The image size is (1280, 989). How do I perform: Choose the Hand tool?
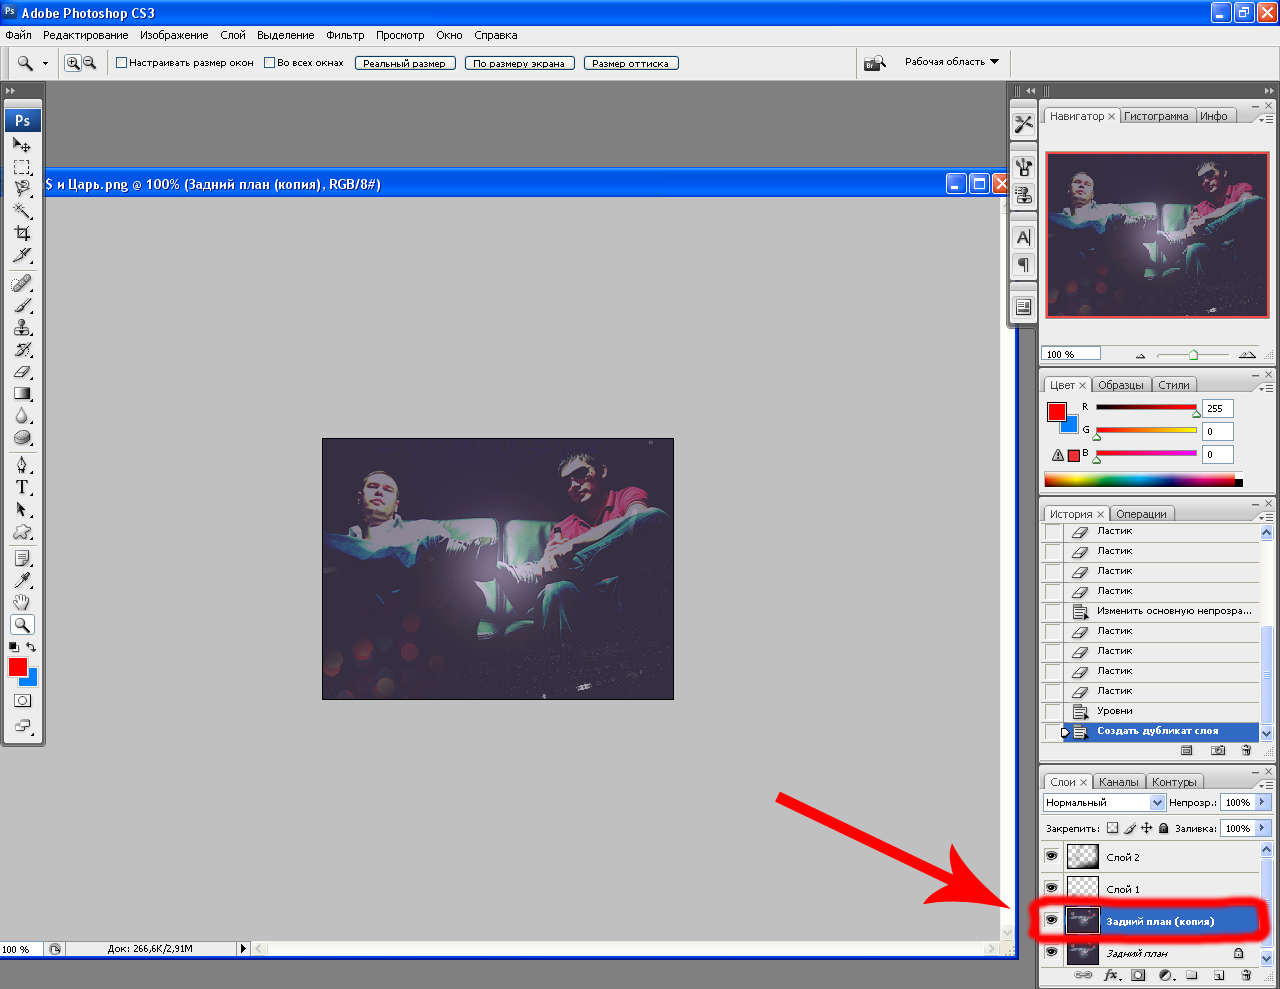point(22,602)
